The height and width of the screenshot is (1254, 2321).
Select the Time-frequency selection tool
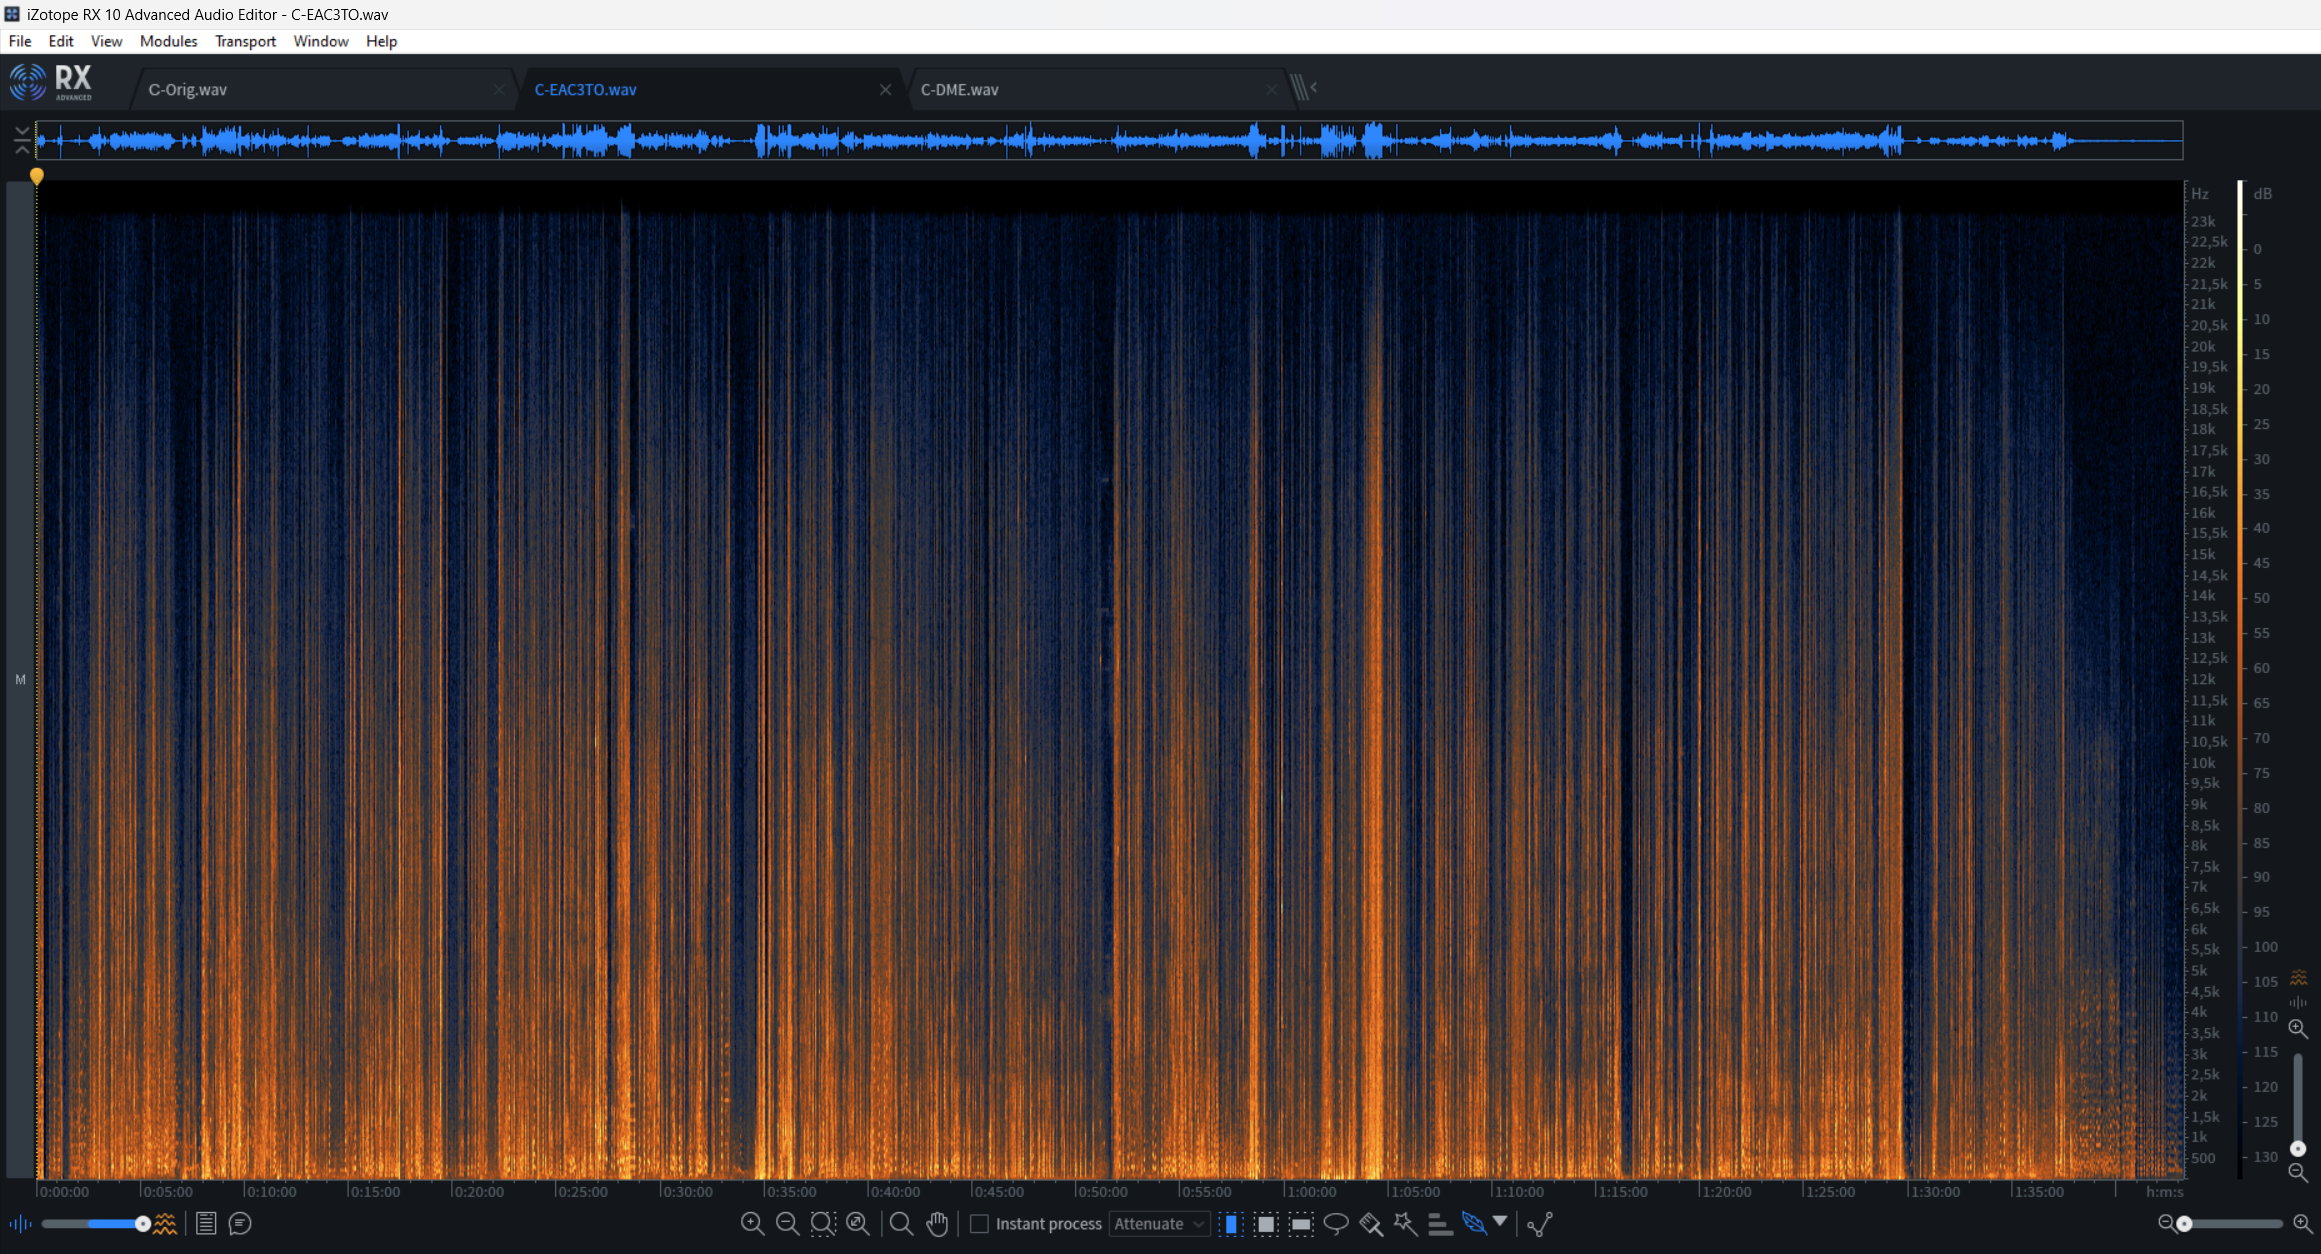[x=1266, y=1223]
